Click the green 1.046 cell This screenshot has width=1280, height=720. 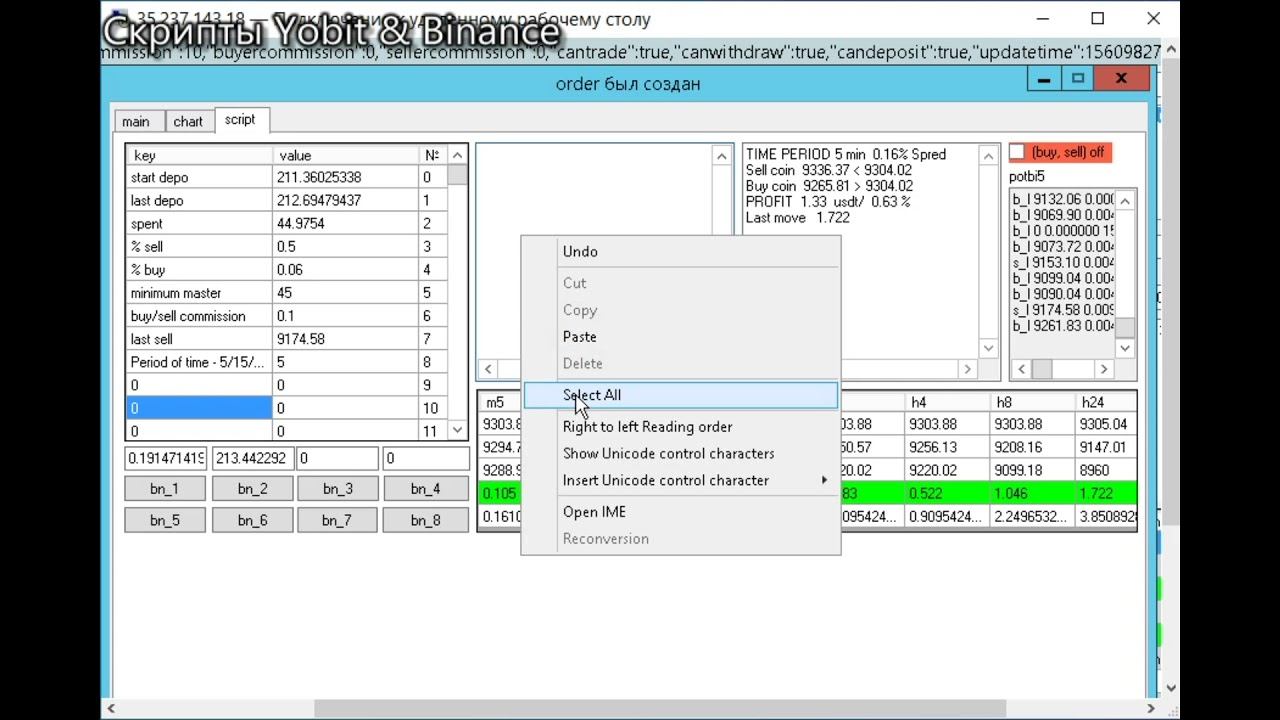[x=1032, y=494]
